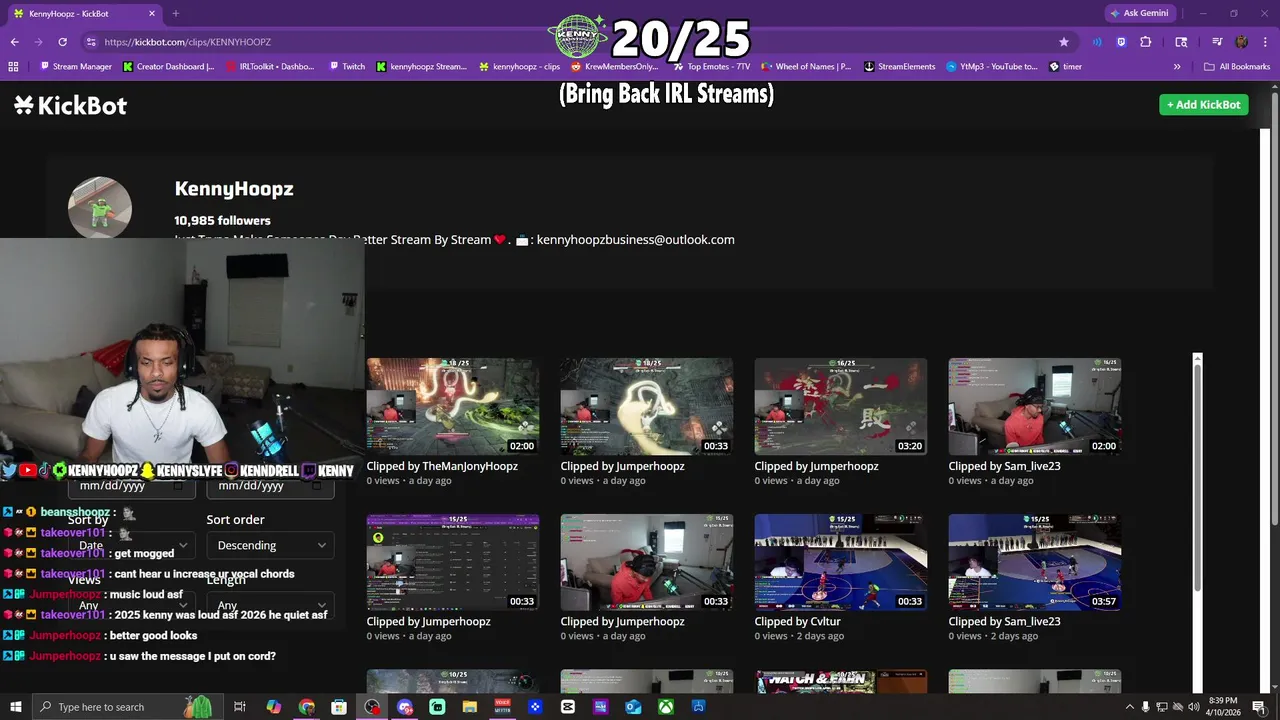Viewport: 1280px width, 720px height.
Task: Expand the Sort order Descending dropdown
Action: (x=270, y=545)
